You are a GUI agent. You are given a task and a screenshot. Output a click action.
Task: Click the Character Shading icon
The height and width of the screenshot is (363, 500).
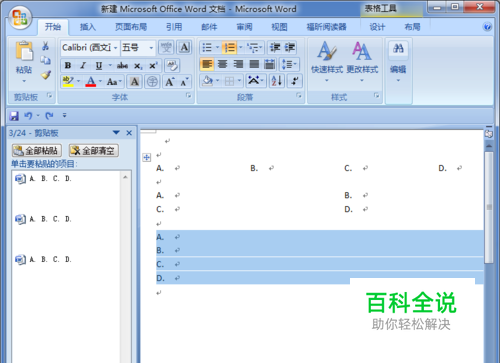coord(135,81)
